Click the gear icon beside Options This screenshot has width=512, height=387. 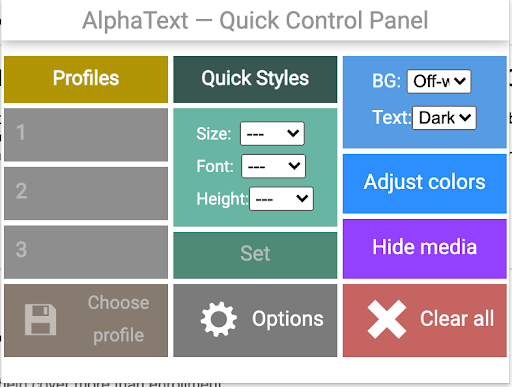click(219, 319)
